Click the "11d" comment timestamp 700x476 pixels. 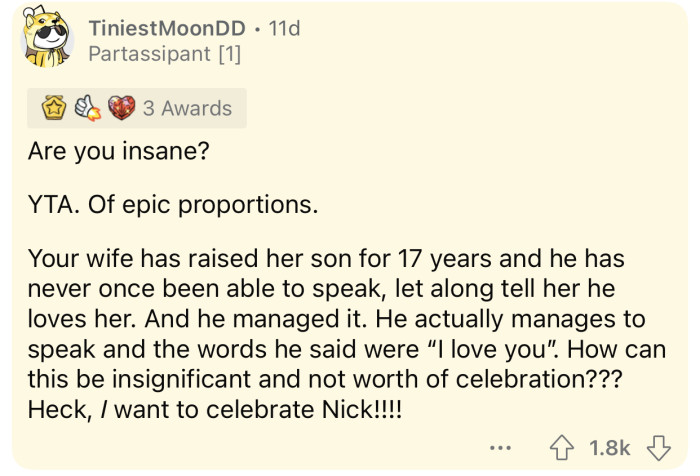point(284,26)
